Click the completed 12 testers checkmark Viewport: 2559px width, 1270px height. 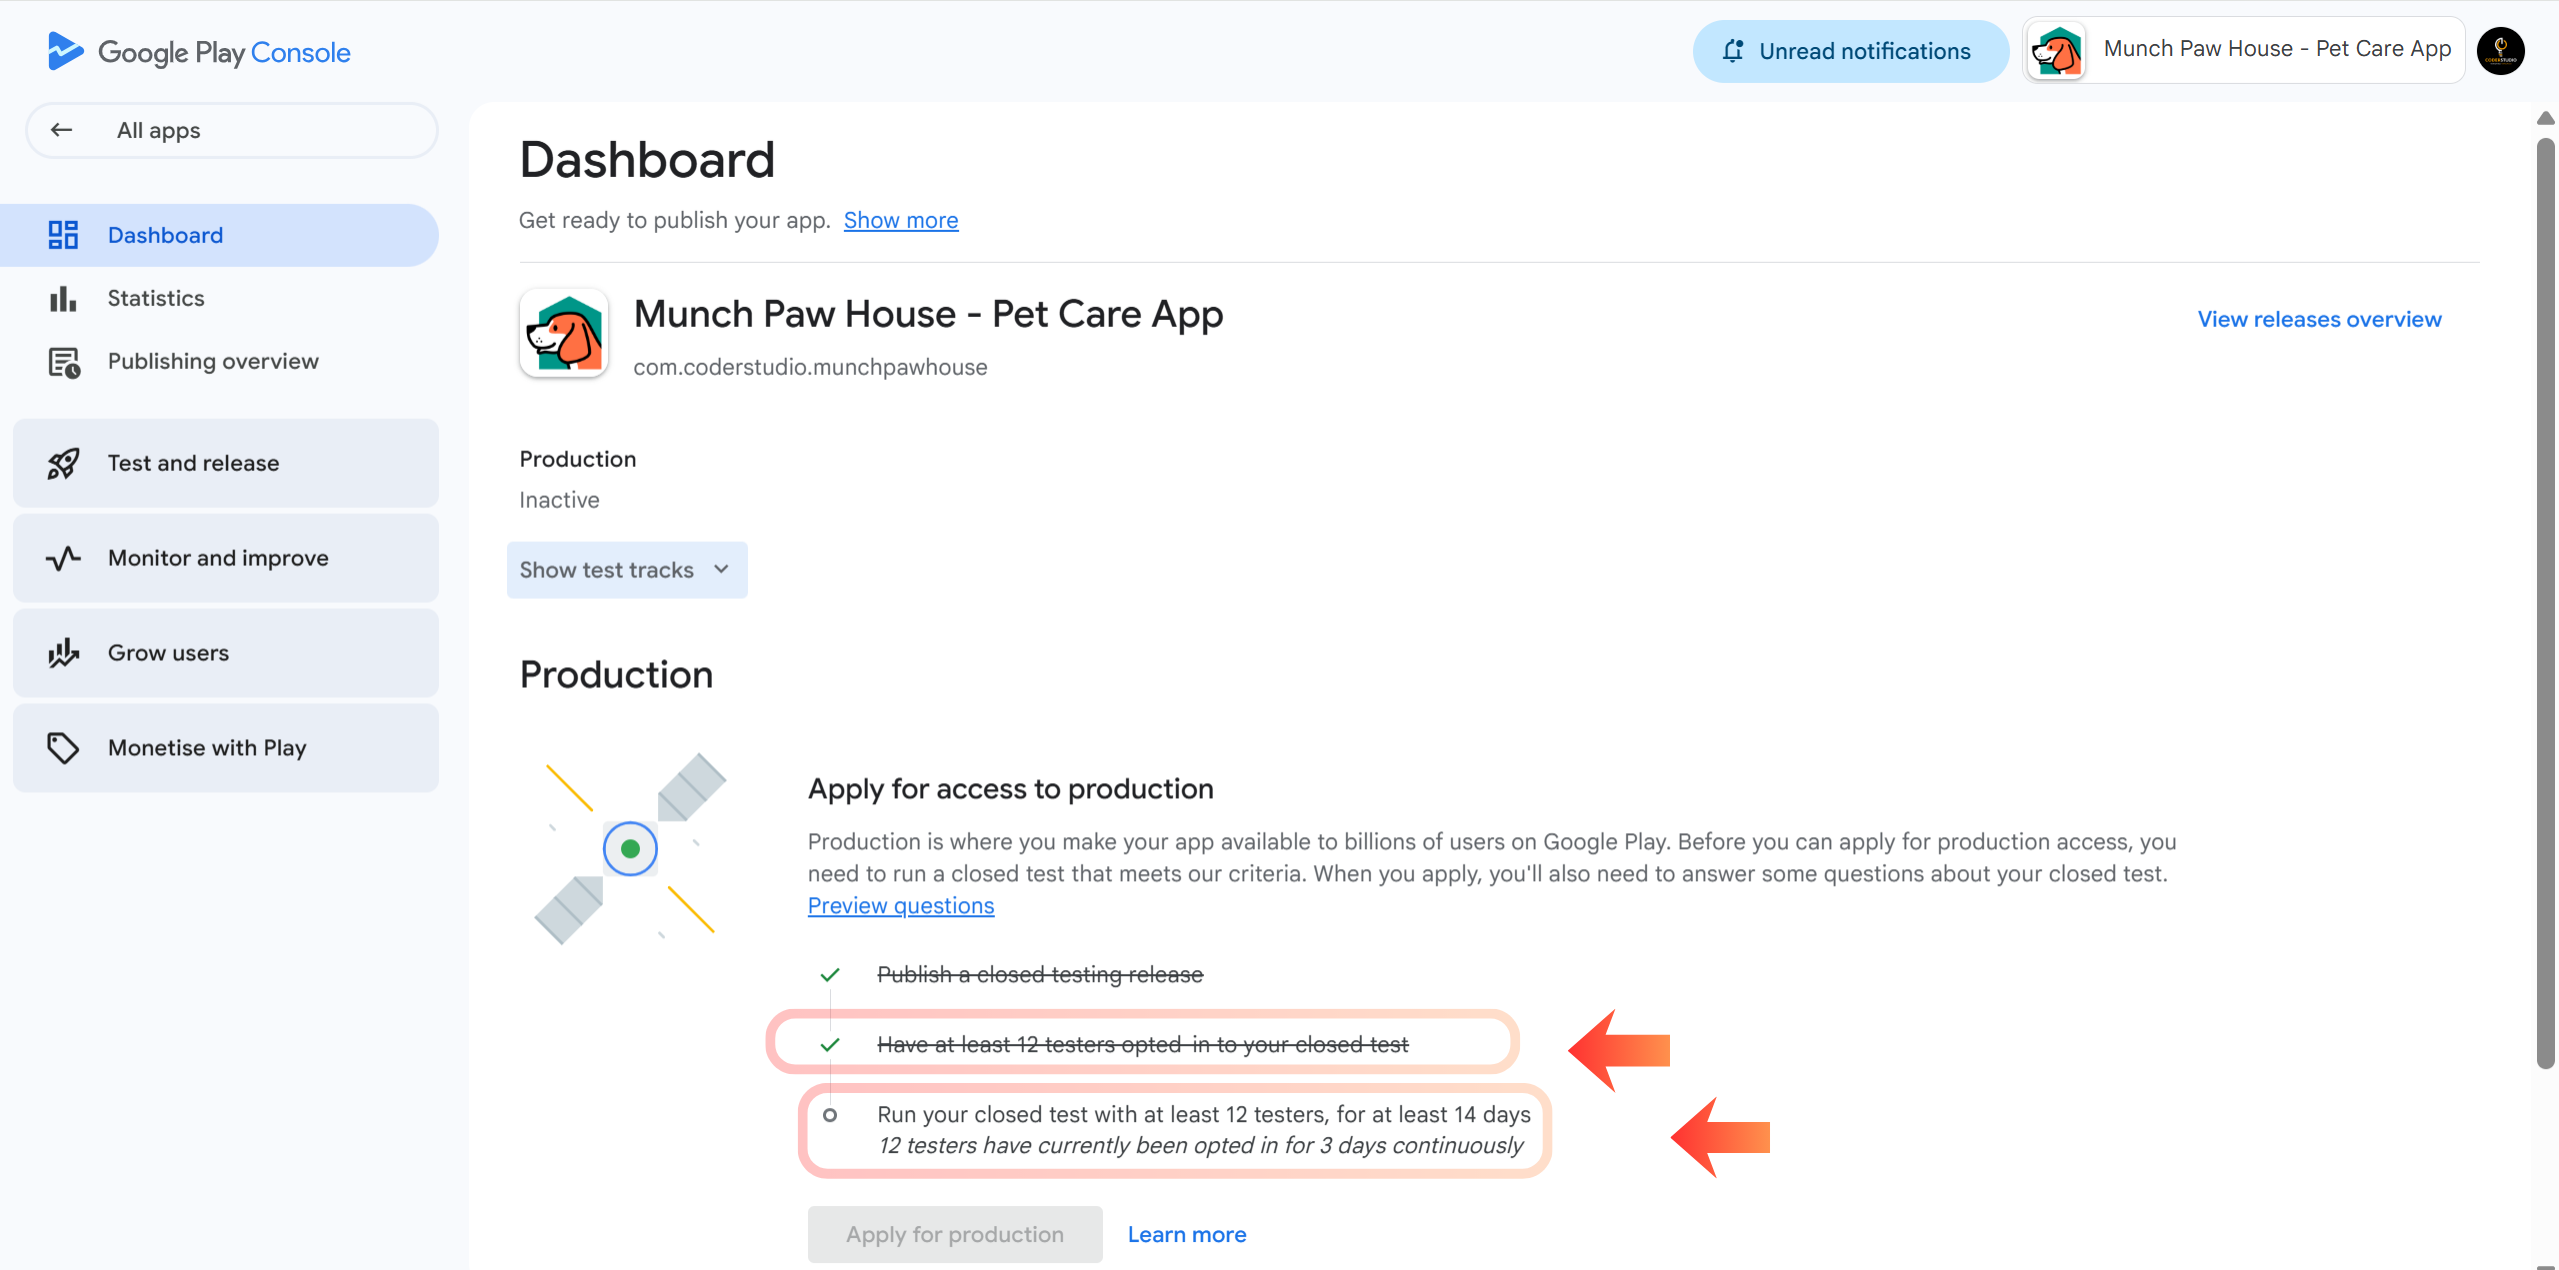829,1043
